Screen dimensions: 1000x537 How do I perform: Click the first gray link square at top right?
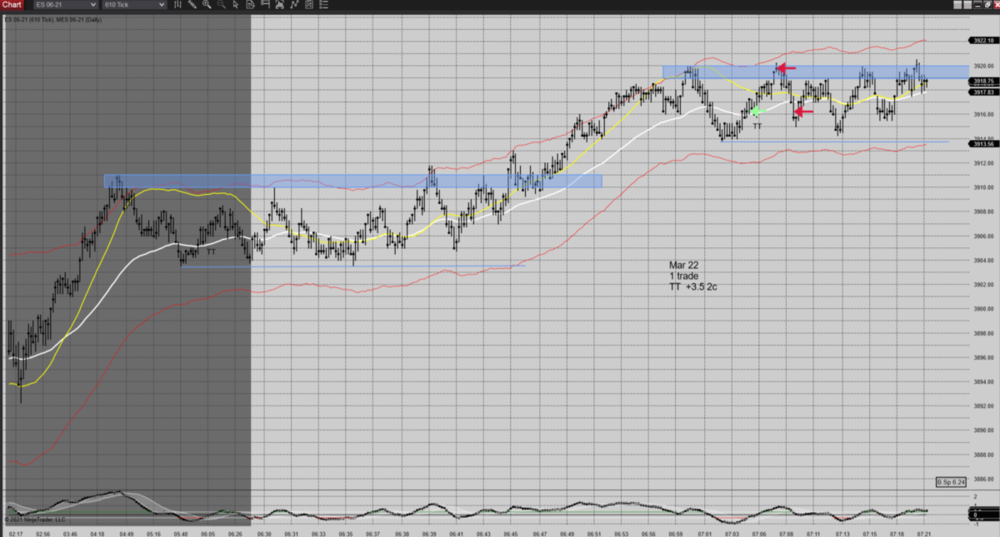[957, 5]
